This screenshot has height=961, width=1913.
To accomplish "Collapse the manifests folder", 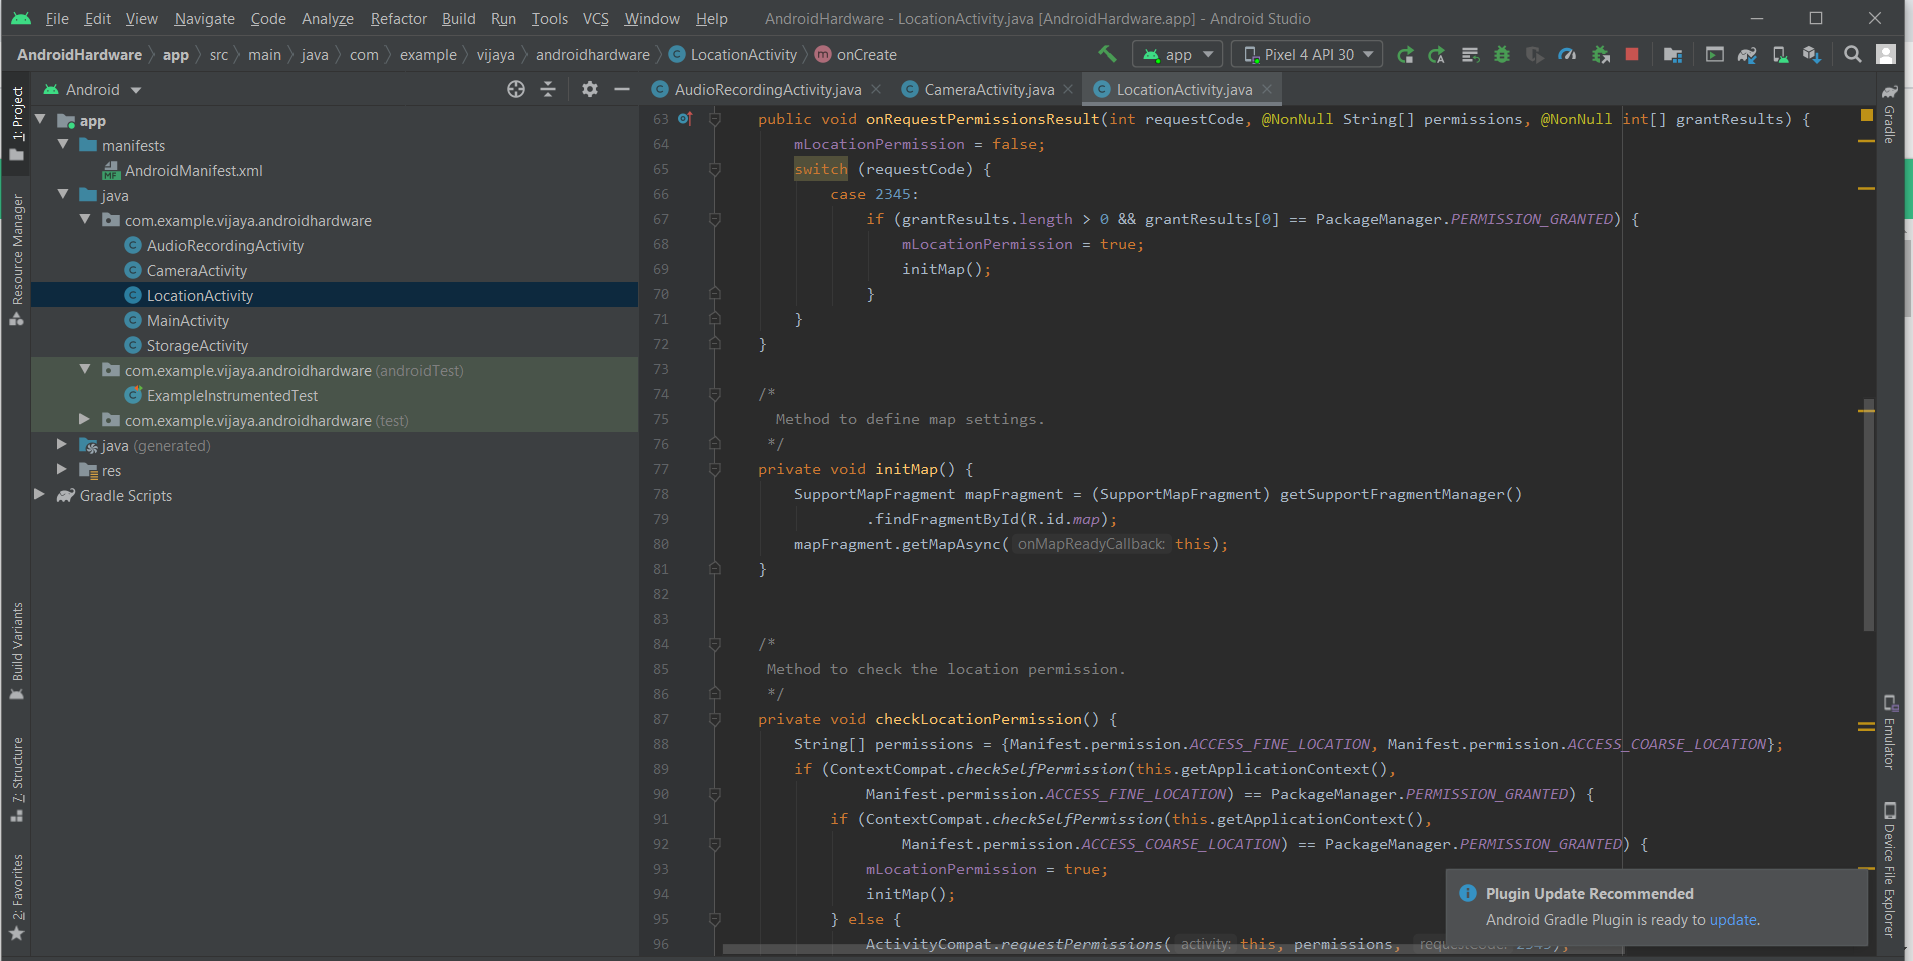I will 63,144.
